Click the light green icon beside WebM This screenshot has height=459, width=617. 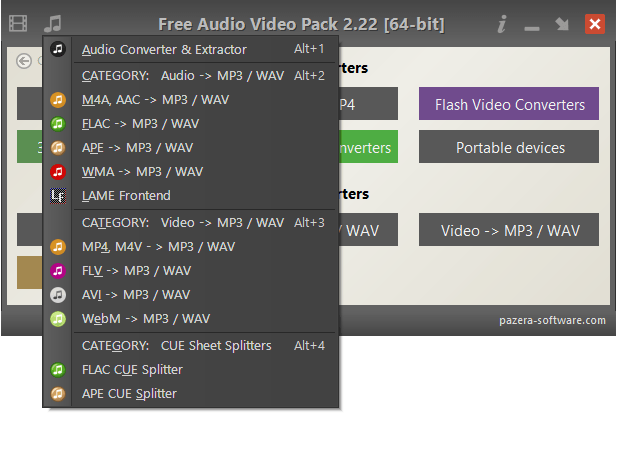tap(58, 319)
